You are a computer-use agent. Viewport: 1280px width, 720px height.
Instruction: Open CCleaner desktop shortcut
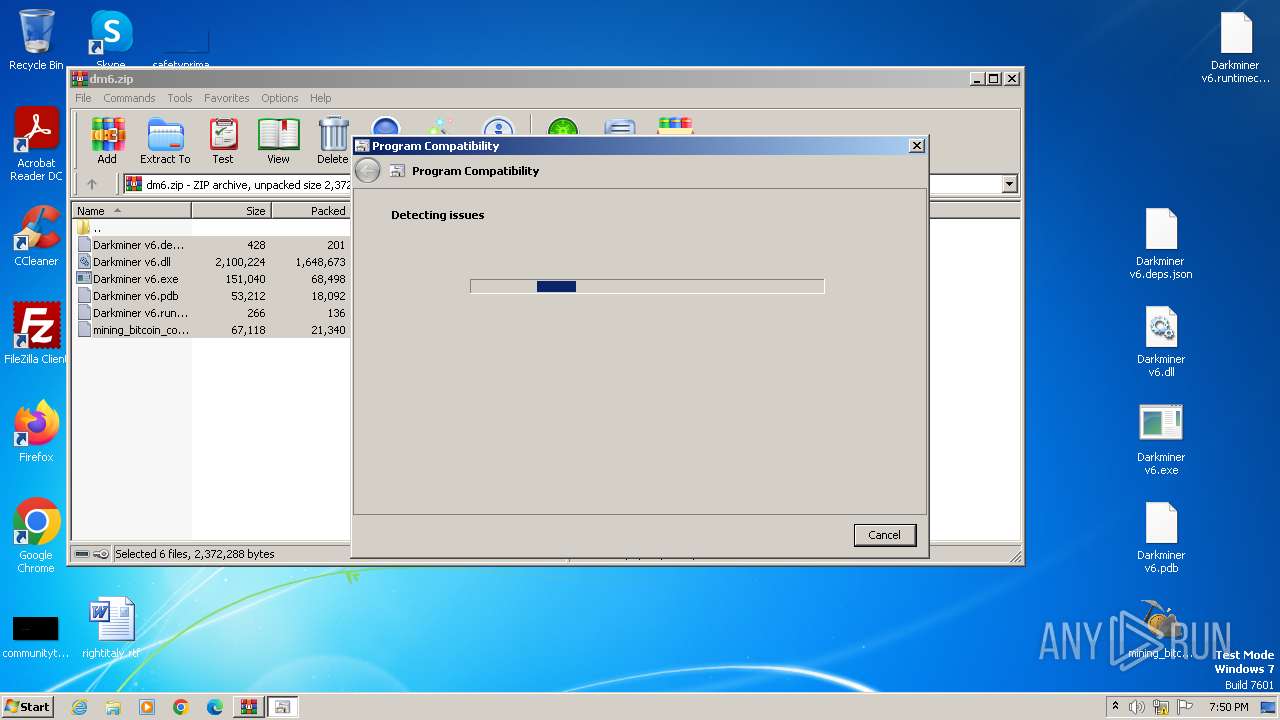[x=36, y=237]
